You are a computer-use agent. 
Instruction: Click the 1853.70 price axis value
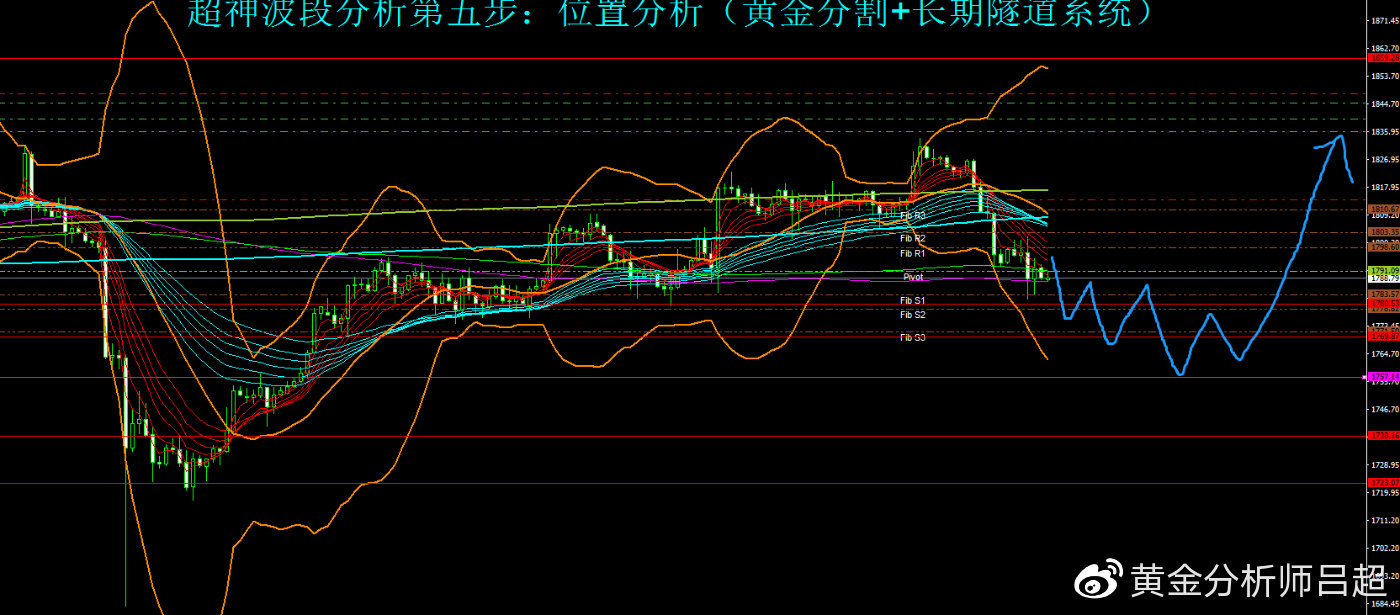click(1385, 76)
